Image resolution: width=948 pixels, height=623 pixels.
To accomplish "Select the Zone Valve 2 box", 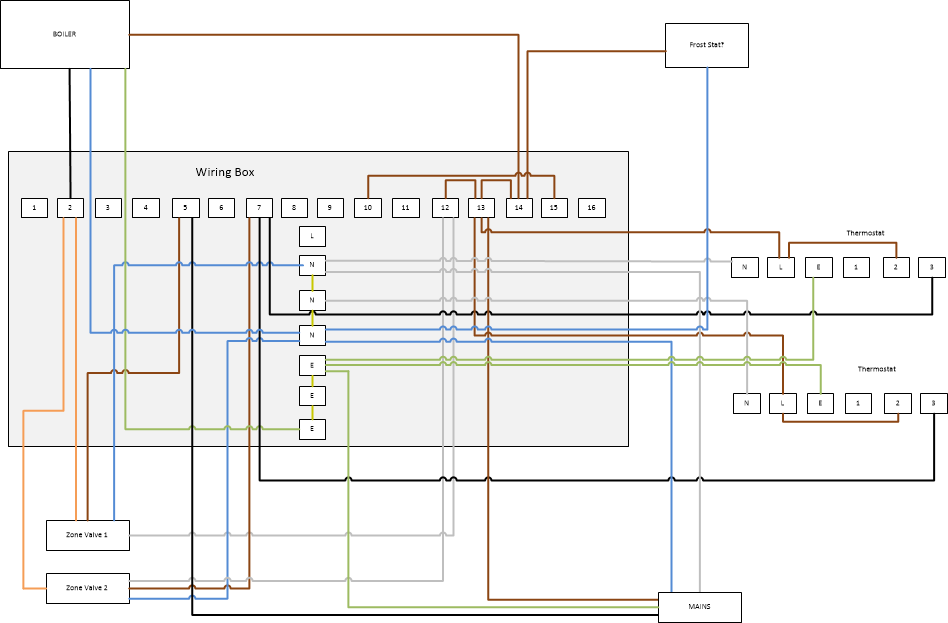I will point(88,588).
